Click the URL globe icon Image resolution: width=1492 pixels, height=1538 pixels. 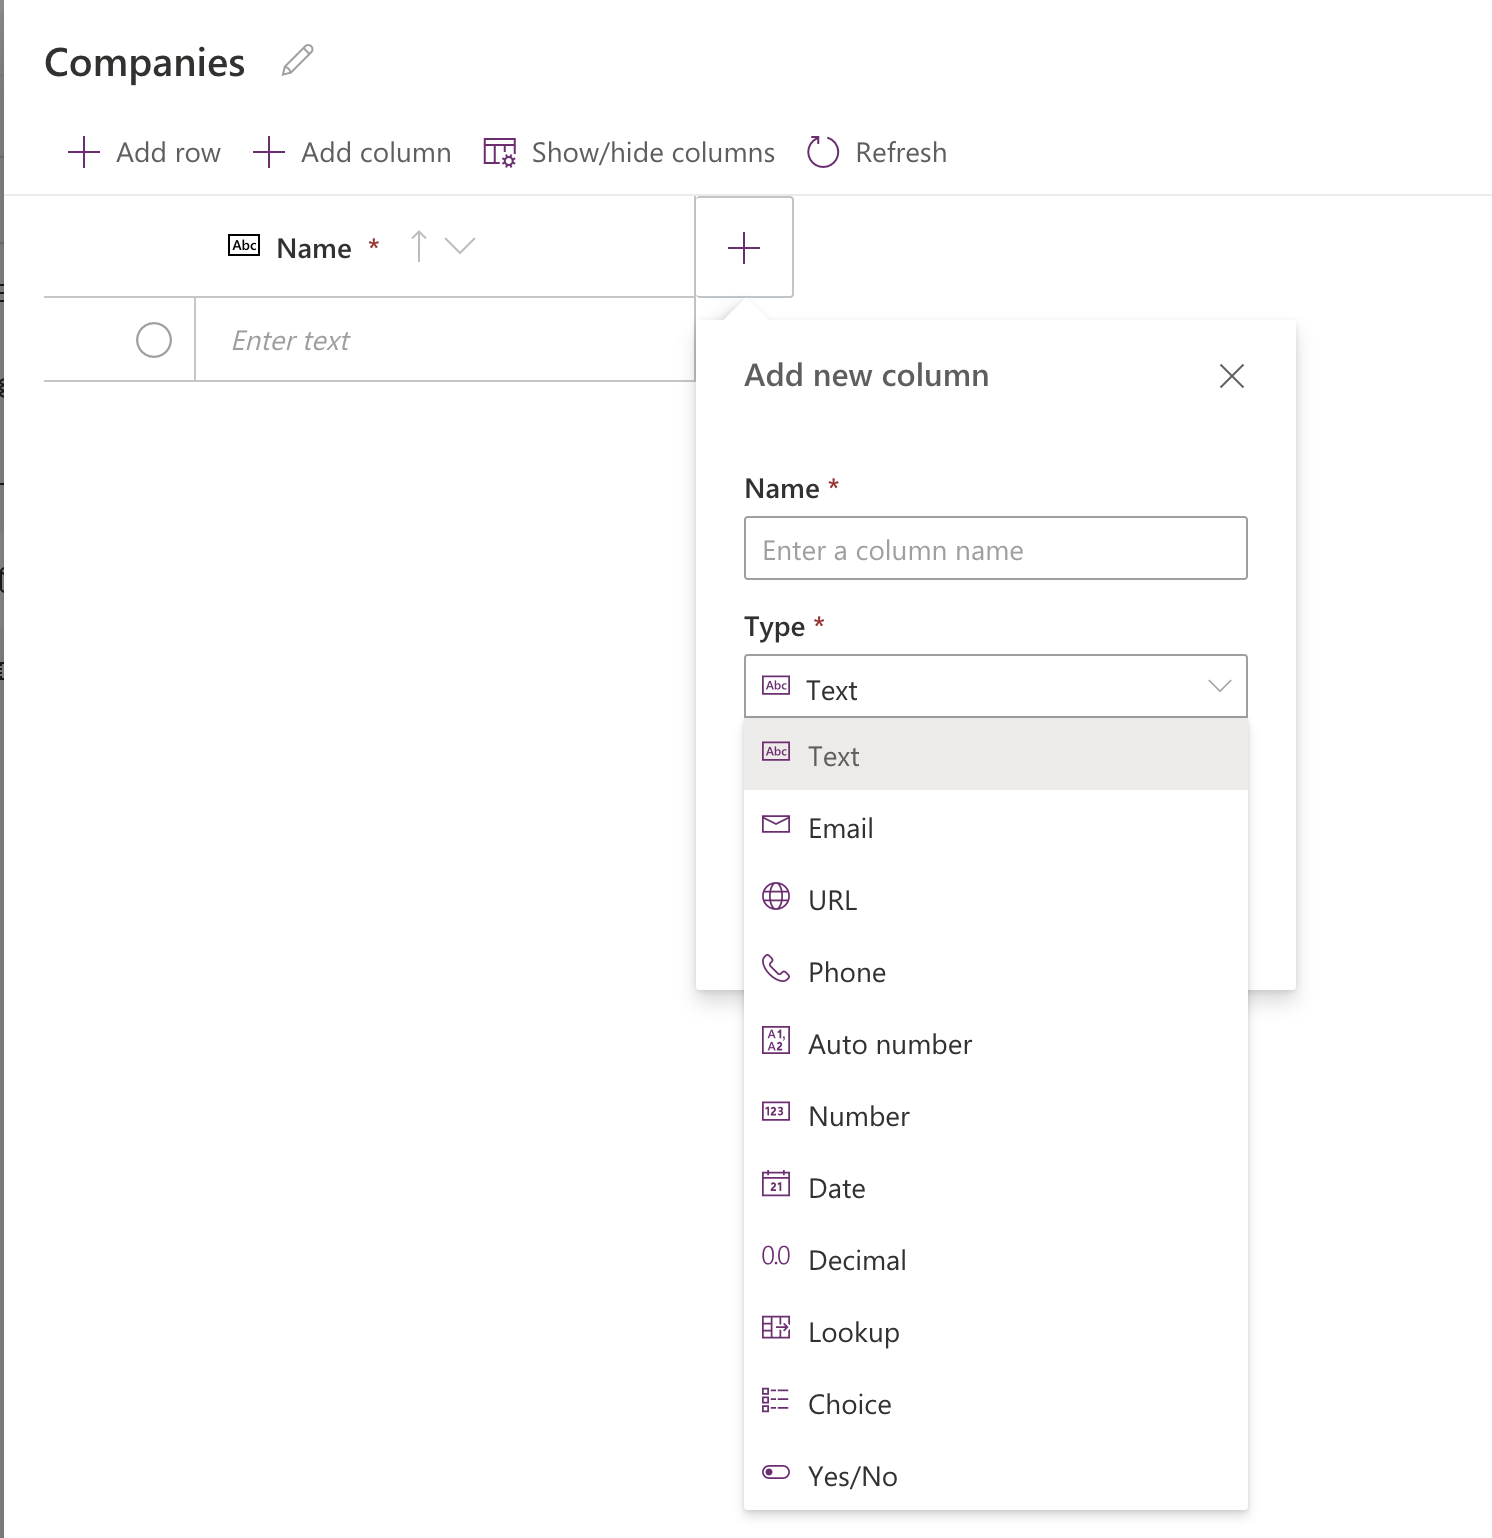(x=775, y=897)
